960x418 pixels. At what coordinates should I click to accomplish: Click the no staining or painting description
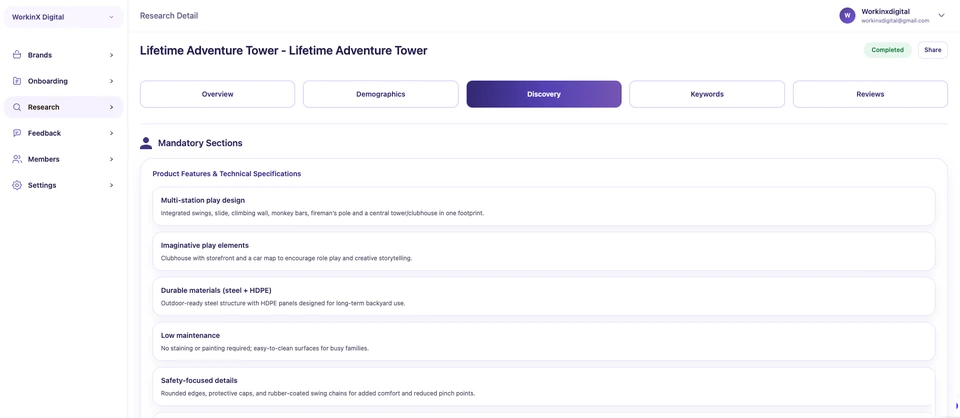point(264,349)
